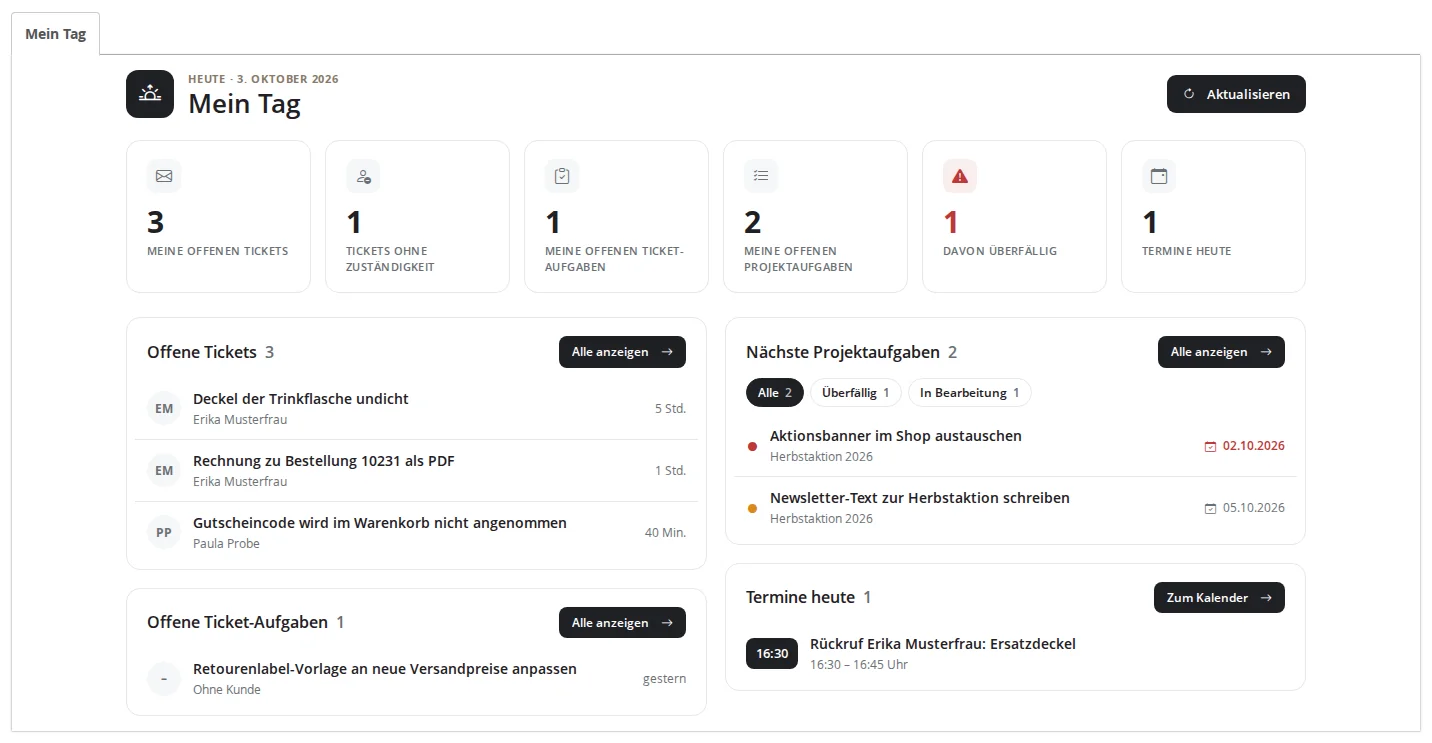
Task: Select the Alle 2 filter chip
Action: click(775, 393)
